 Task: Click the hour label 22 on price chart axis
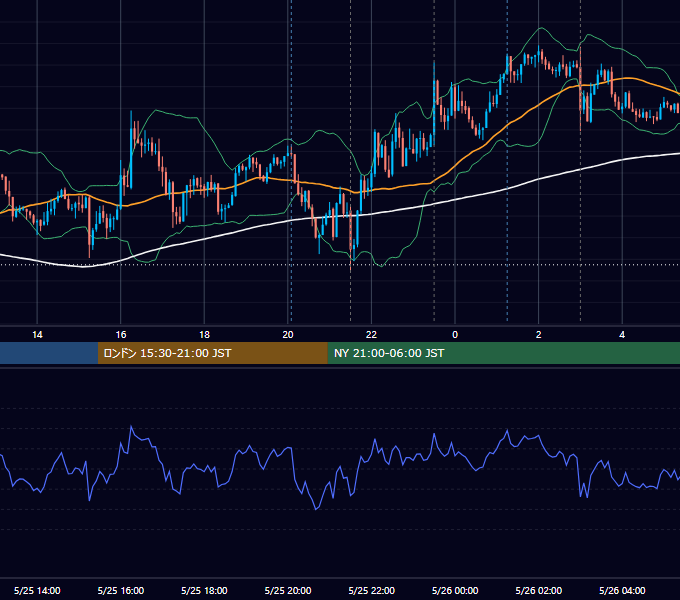pyautogui.click(x=371, y=334)
